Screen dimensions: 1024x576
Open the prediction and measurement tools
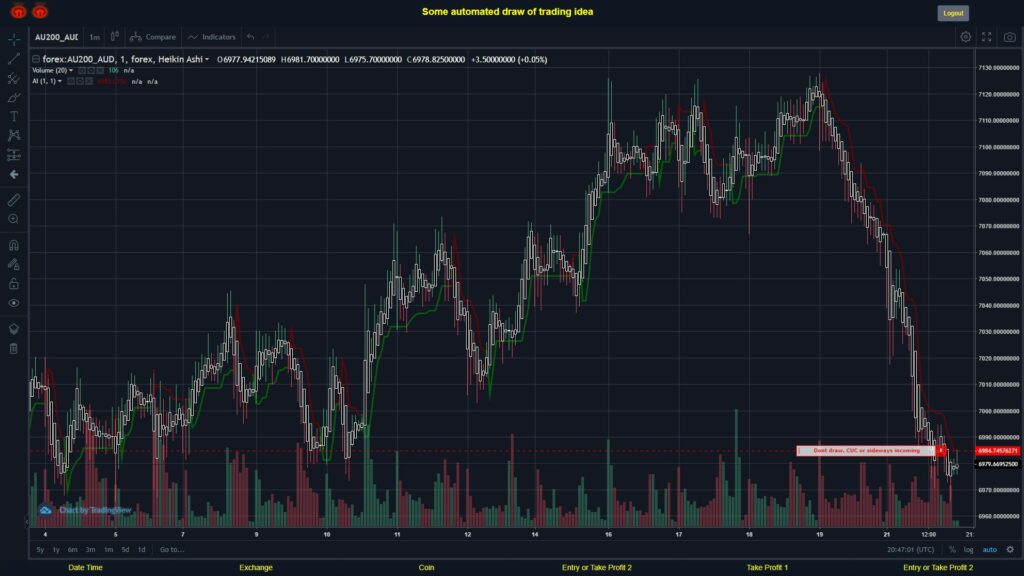[14, 155]
